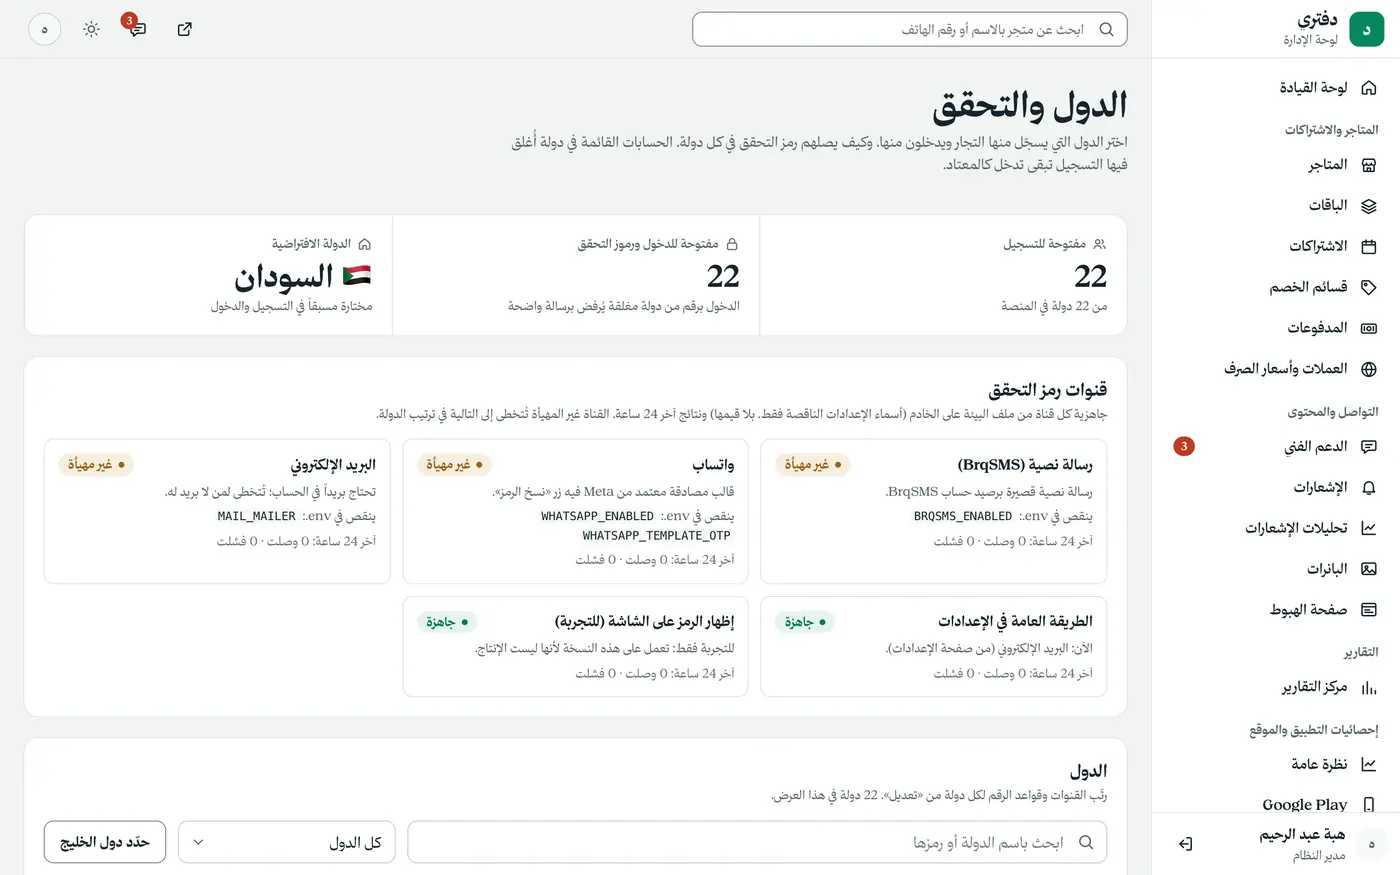Click the MAIL_MAILER env variable text
Image resolution: width=1400 pixels, height=875 pixels.
[x=256, y=517]
